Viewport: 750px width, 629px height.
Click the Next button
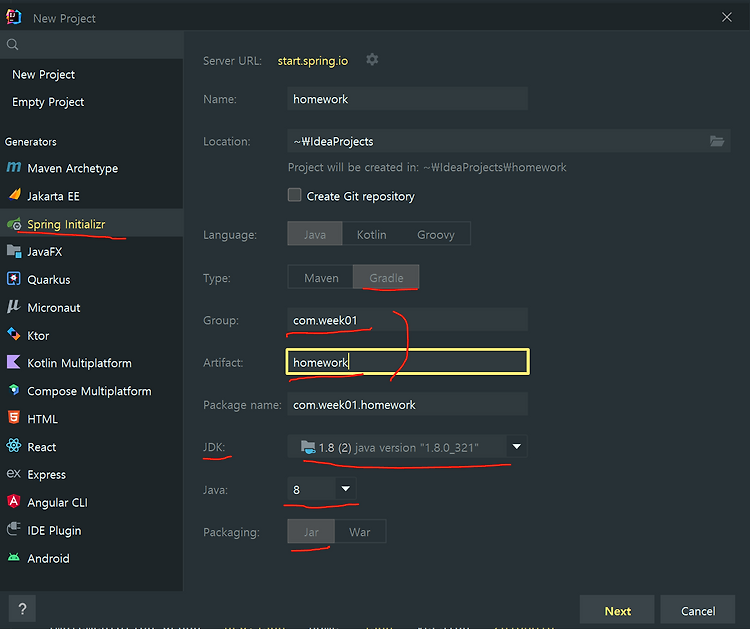(x=617, y=611)
